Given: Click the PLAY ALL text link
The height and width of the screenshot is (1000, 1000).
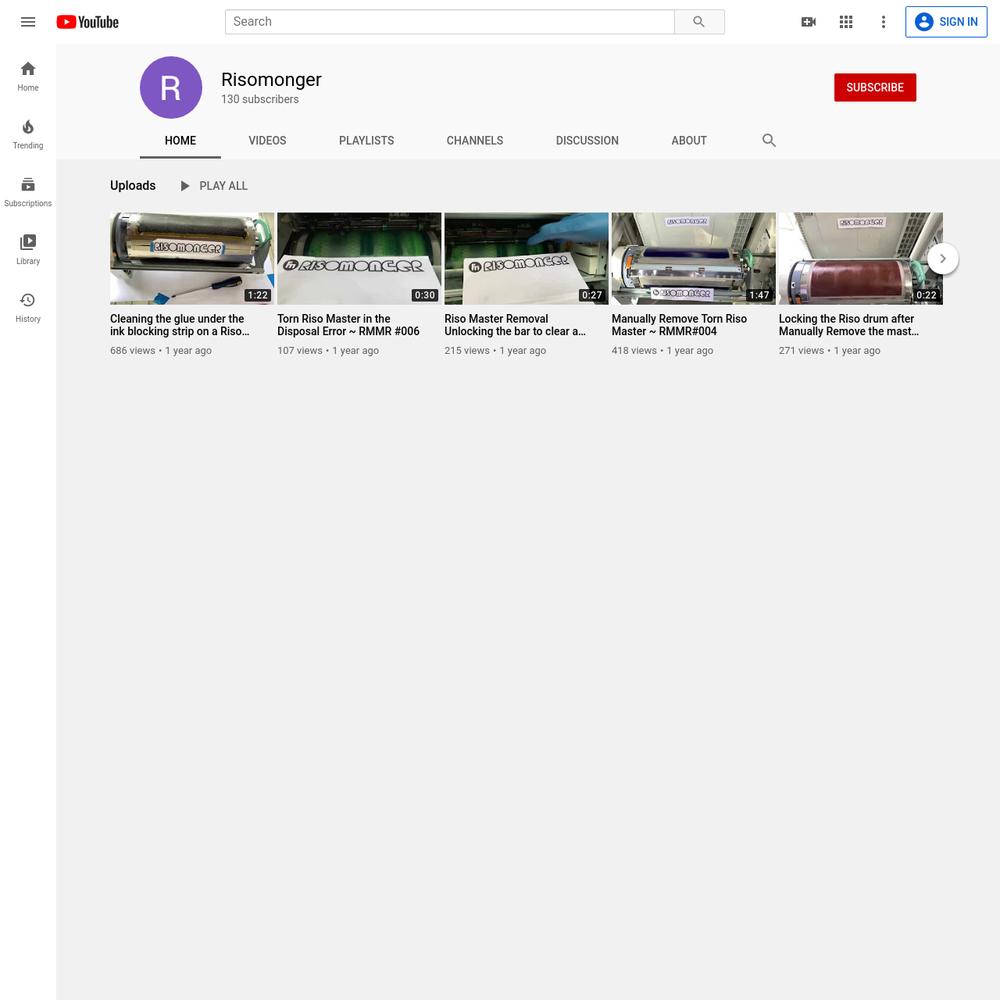Looking at the screenshot, I should point(223,186).
